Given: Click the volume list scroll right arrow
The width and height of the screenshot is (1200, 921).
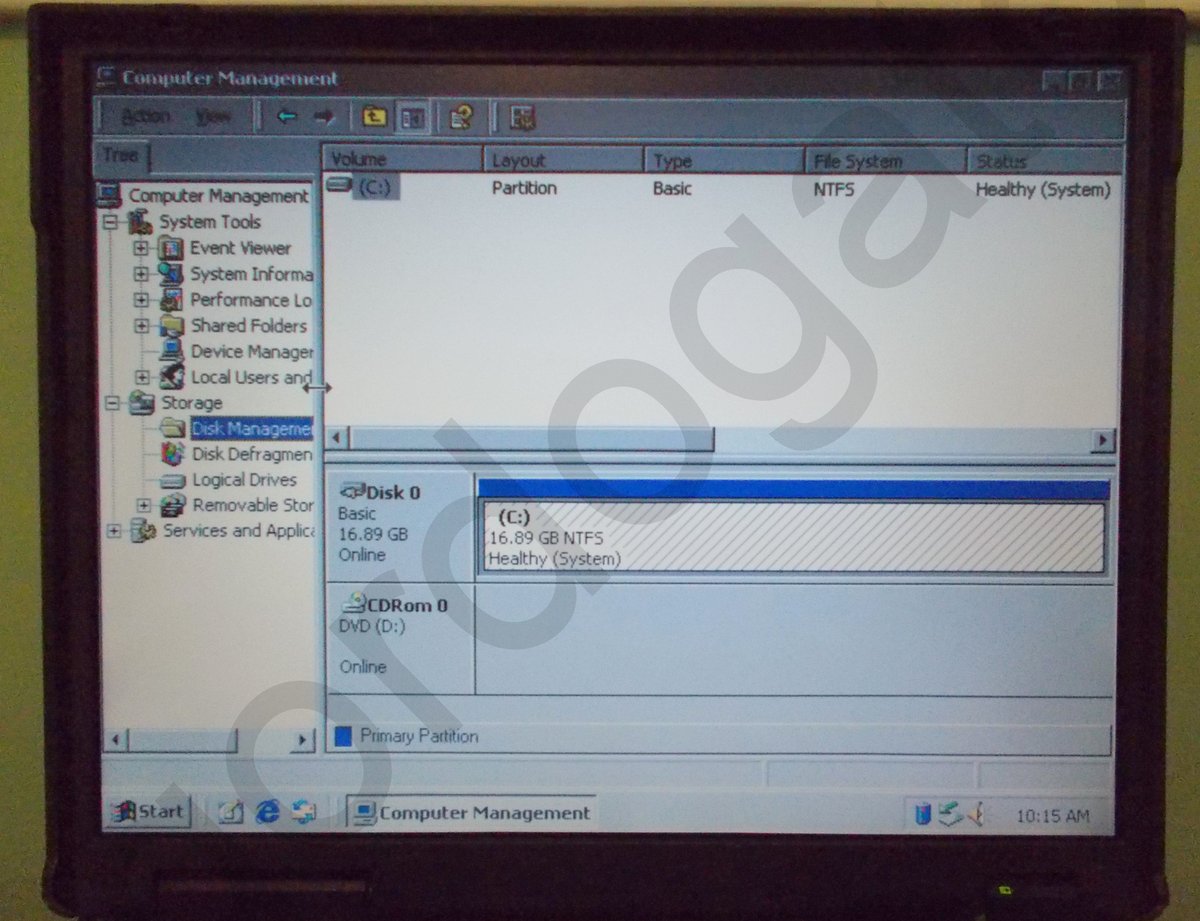Looking at the screenshot, I should [1103, 439].
